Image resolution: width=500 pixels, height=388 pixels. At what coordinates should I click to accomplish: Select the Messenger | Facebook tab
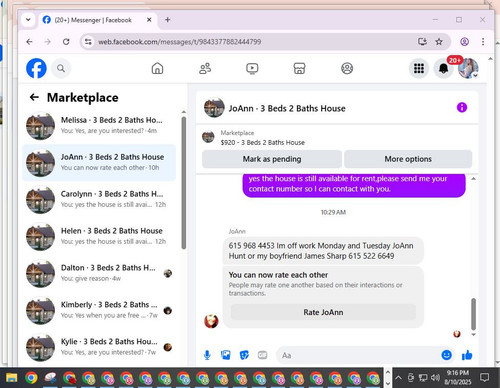[x=97, y=20]
